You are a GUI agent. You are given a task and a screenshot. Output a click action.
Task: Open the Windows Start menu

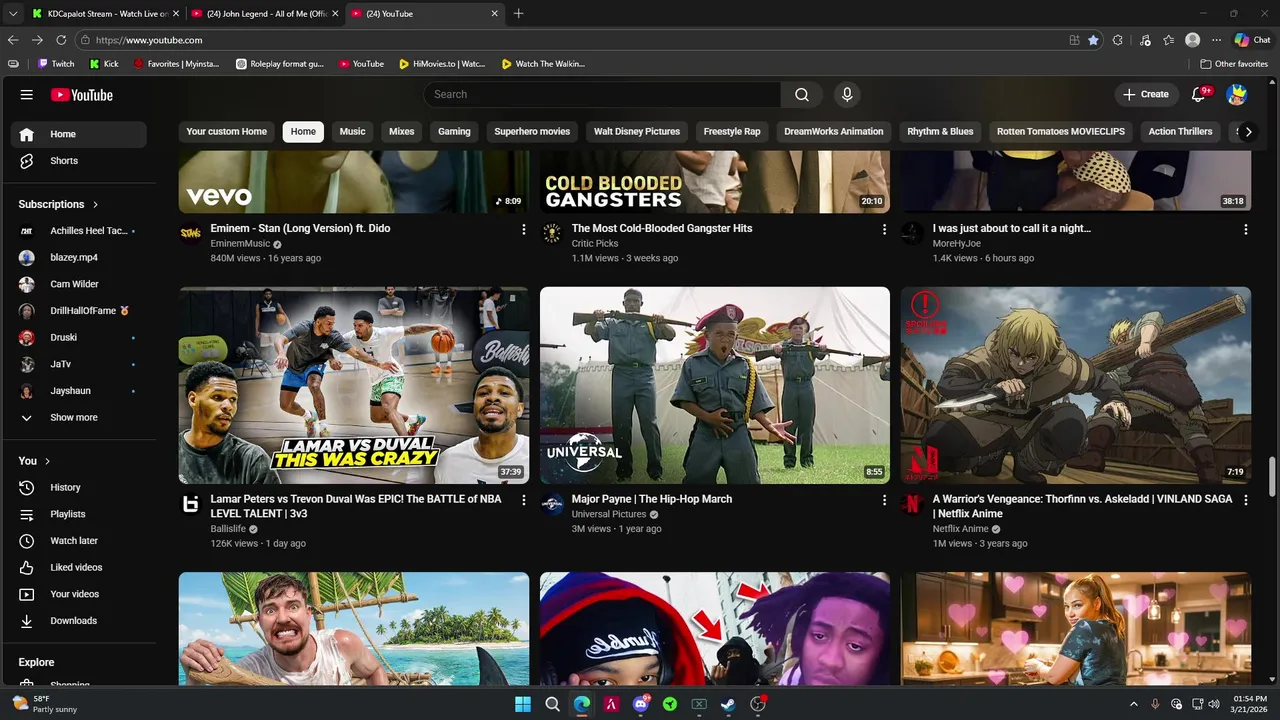tap(523, 704)
